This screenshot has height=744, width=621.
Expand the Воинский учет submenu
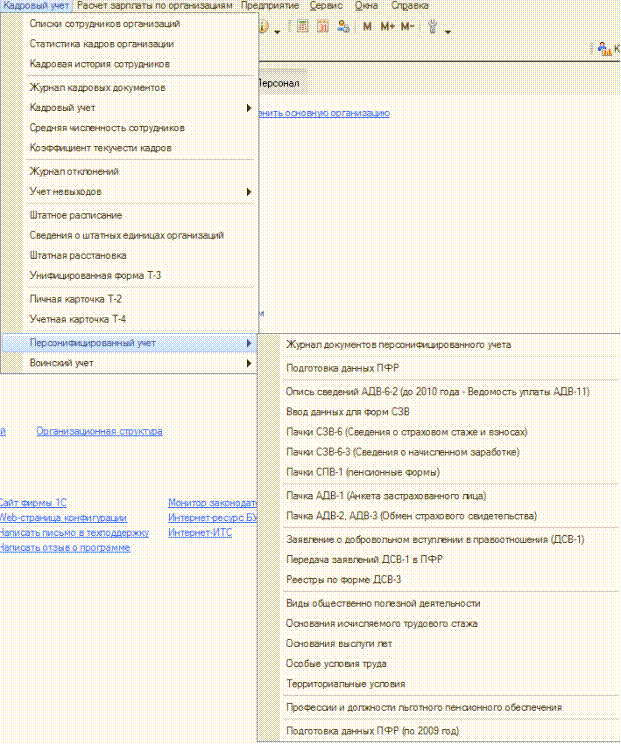coord(130,363)
